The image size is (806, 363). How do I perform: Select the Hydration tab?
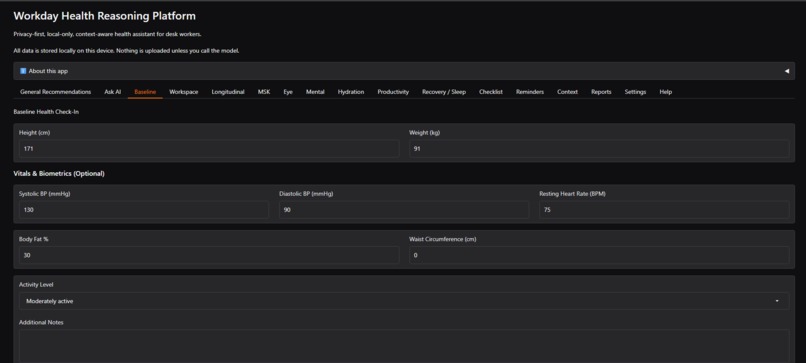[x=351, y=92]
